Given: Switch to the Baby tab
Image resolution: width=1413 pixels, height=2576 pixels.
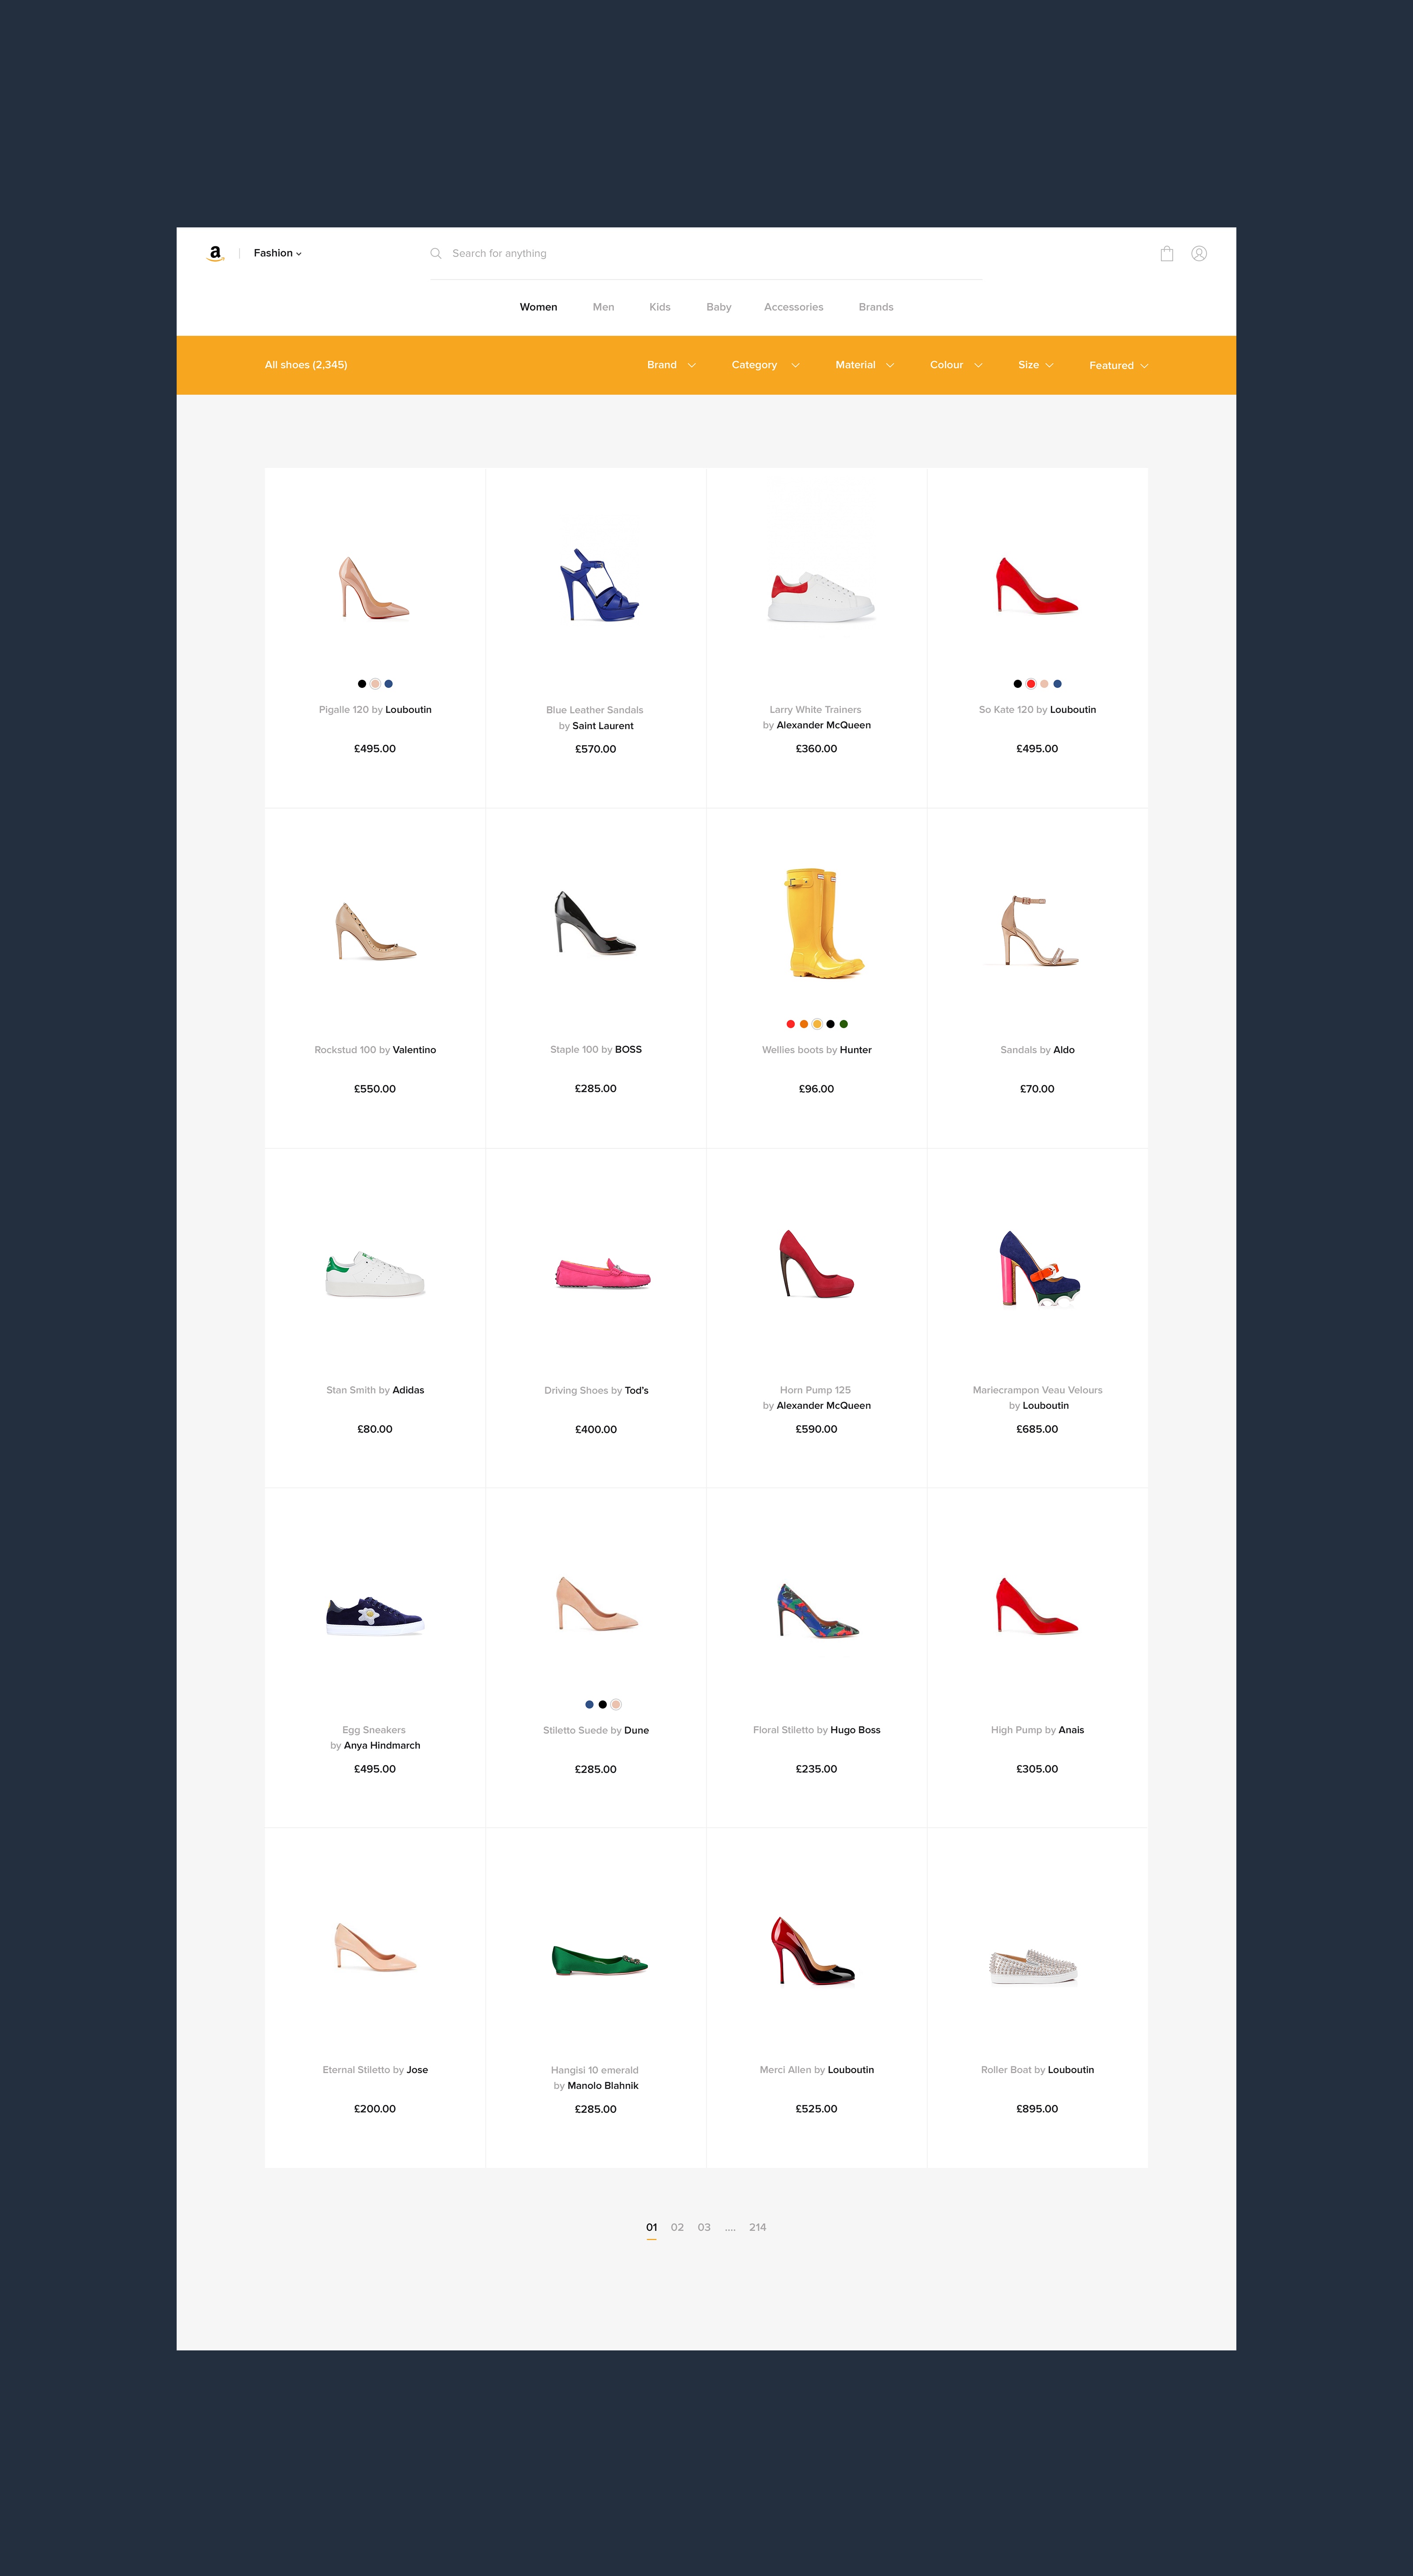Looking at the screenshot, I should point(719,307).
